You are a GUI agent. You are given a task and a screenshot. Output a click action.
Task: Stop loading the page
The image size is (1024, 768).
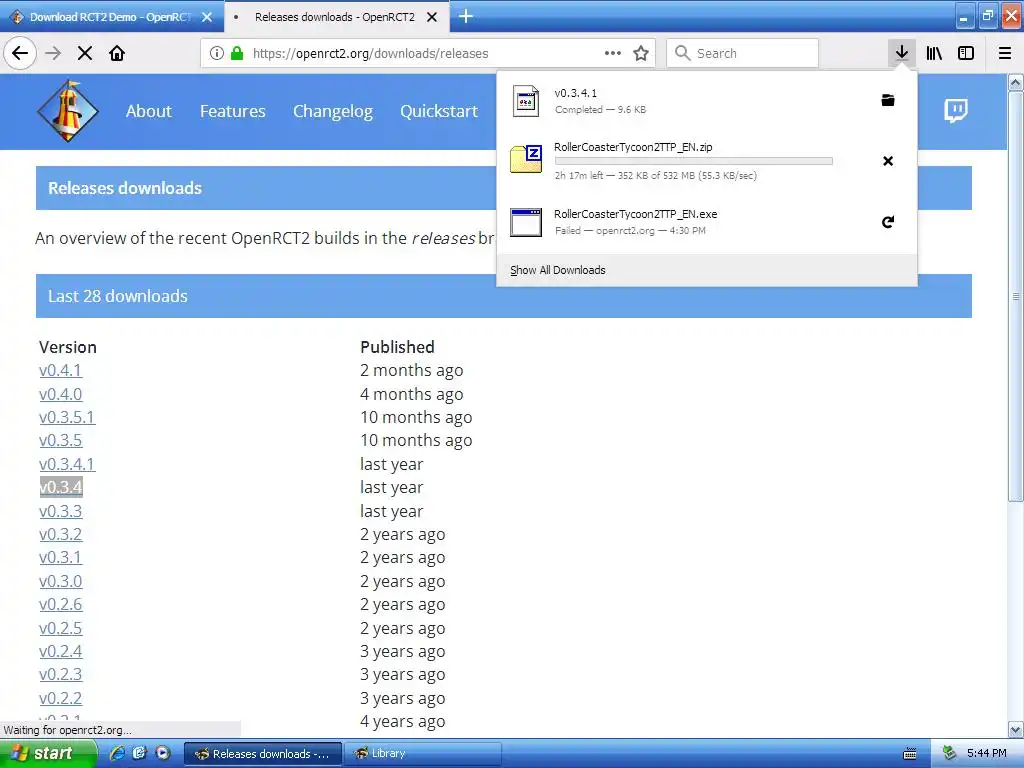(x=85, y=53)
